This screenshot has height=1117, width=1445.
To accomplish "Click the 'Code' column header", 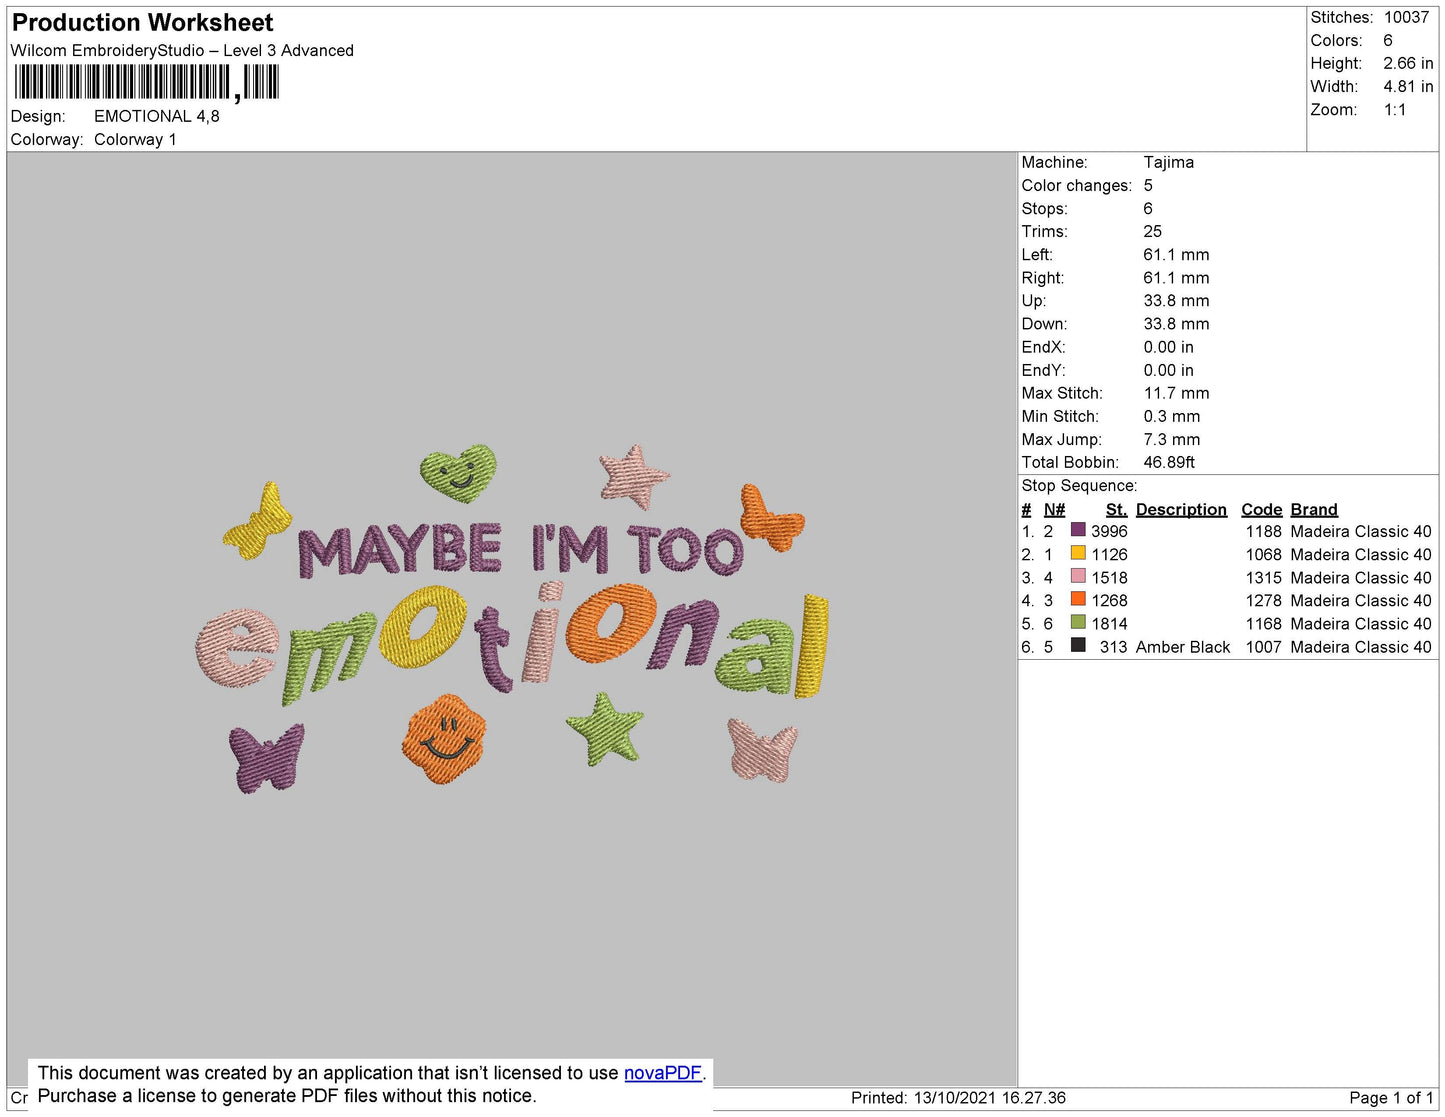I will pyautogui.click(x=1262, y=509).
